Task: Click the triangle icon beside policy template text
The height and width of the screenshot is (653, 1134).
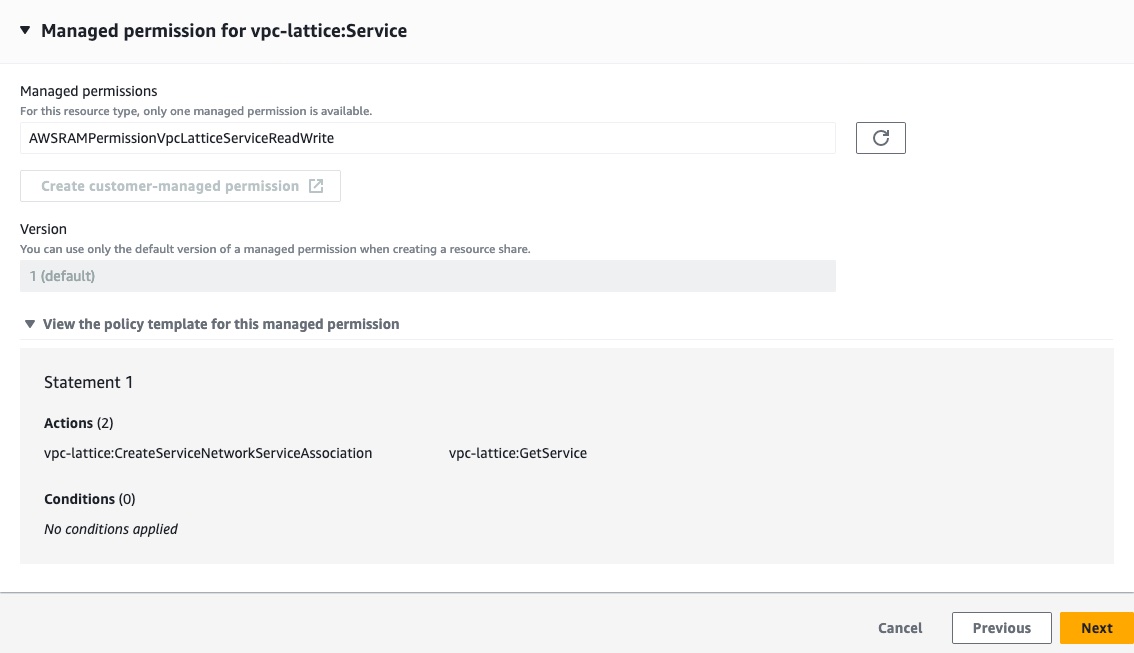Action: pyautogui.click(x=28, y=323)
